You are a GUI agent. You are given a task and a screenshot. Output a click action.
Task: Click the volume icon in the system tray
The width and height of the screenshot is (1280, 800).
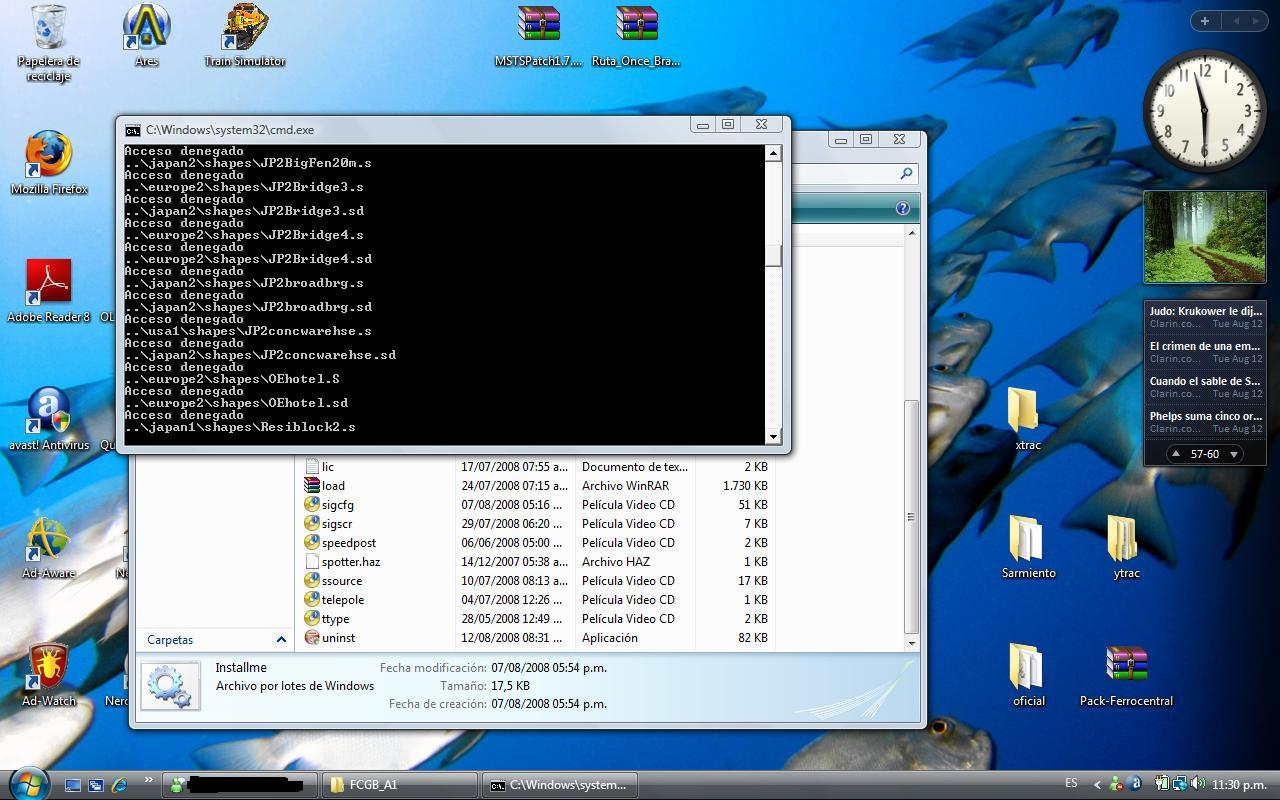[x=1198, y=784]
